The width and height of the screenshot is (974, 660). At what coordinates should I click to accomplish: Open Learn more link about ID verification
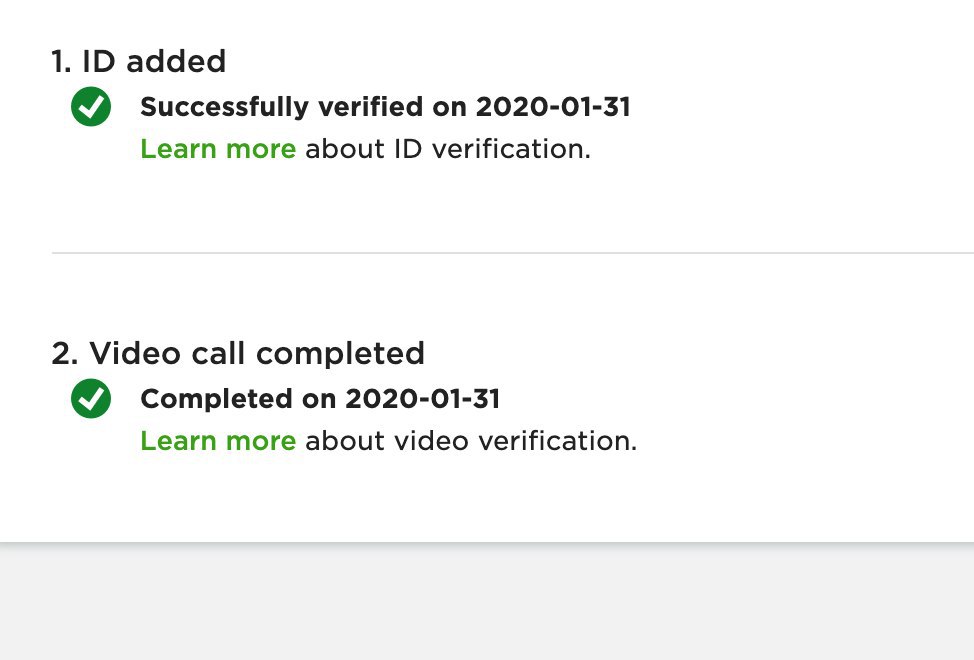pyautogui.click(x=218, y=149)
